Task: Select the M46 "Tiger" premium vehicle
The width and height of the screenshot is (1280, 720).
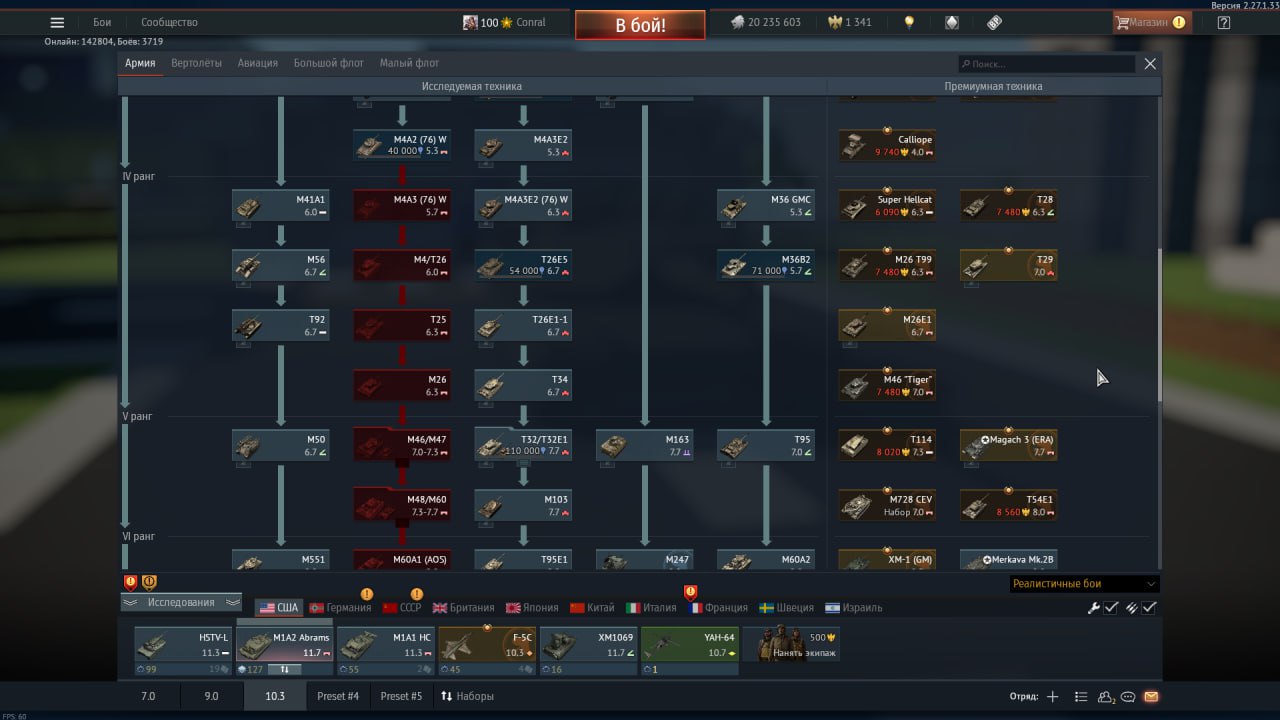Action: 887,386
